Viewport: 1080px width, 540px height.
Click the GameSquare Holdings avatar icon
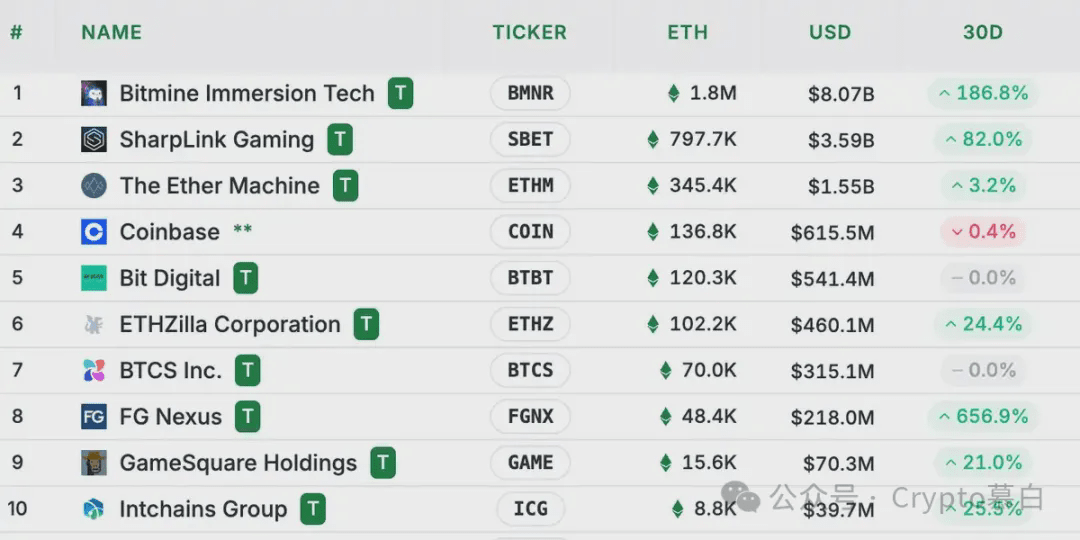94,462
